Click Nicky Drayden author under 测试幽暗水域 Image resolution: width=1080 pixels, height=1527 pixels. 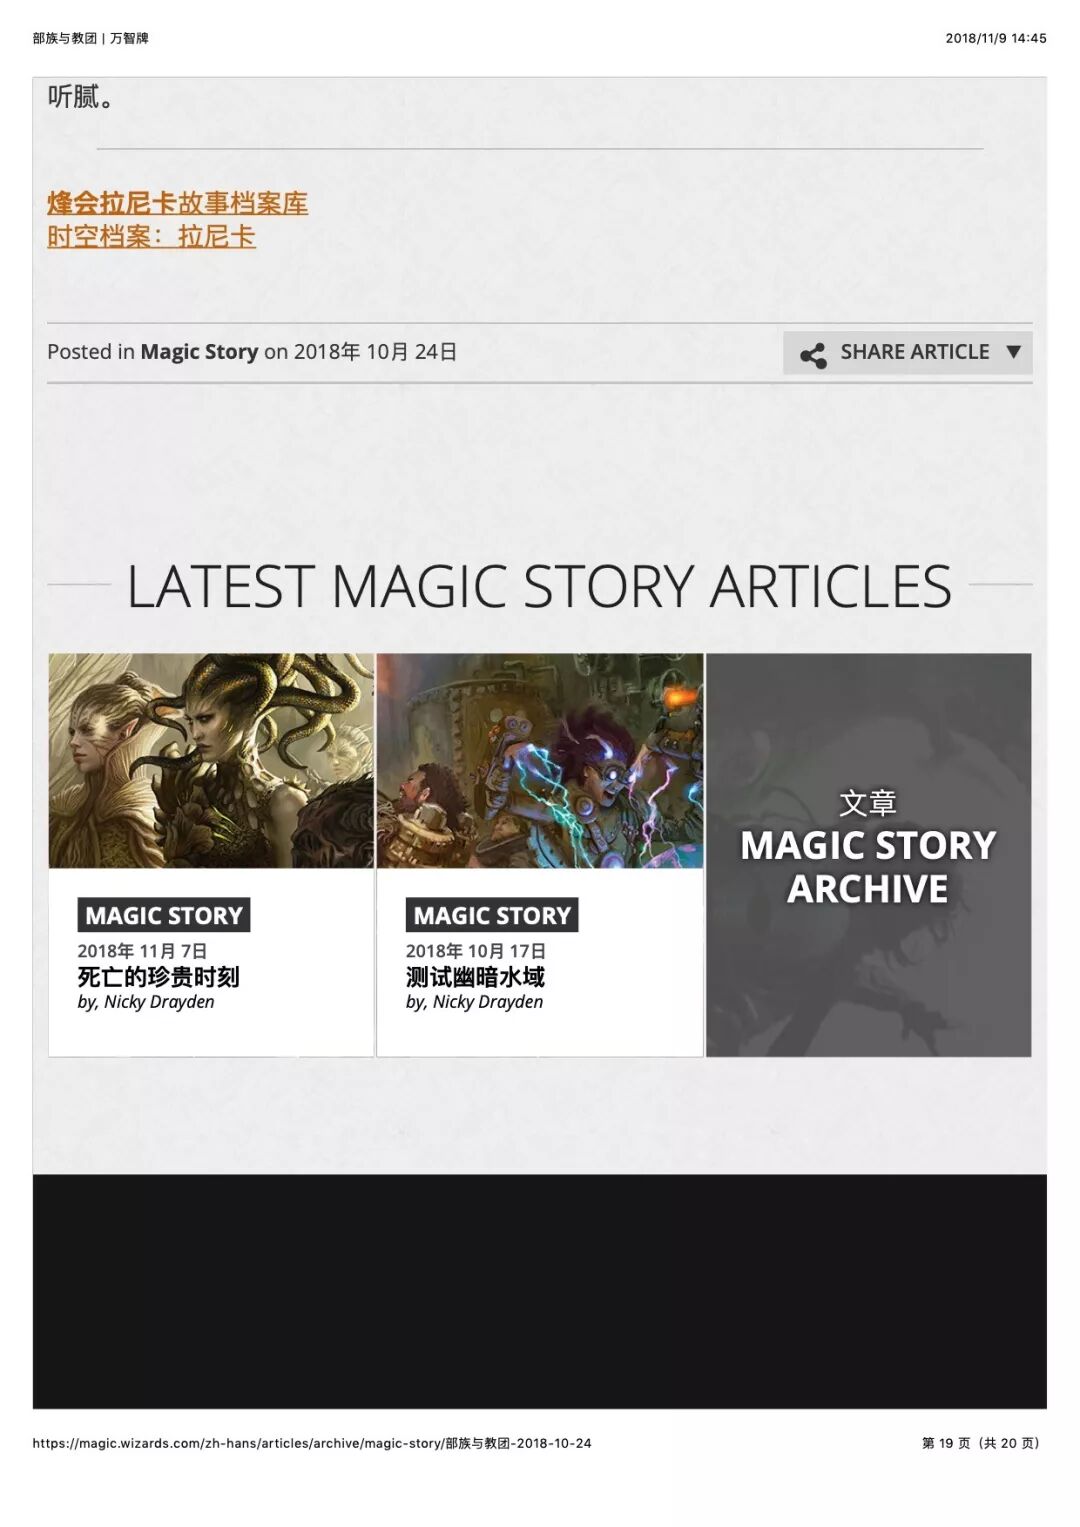tap(488, 1002)
